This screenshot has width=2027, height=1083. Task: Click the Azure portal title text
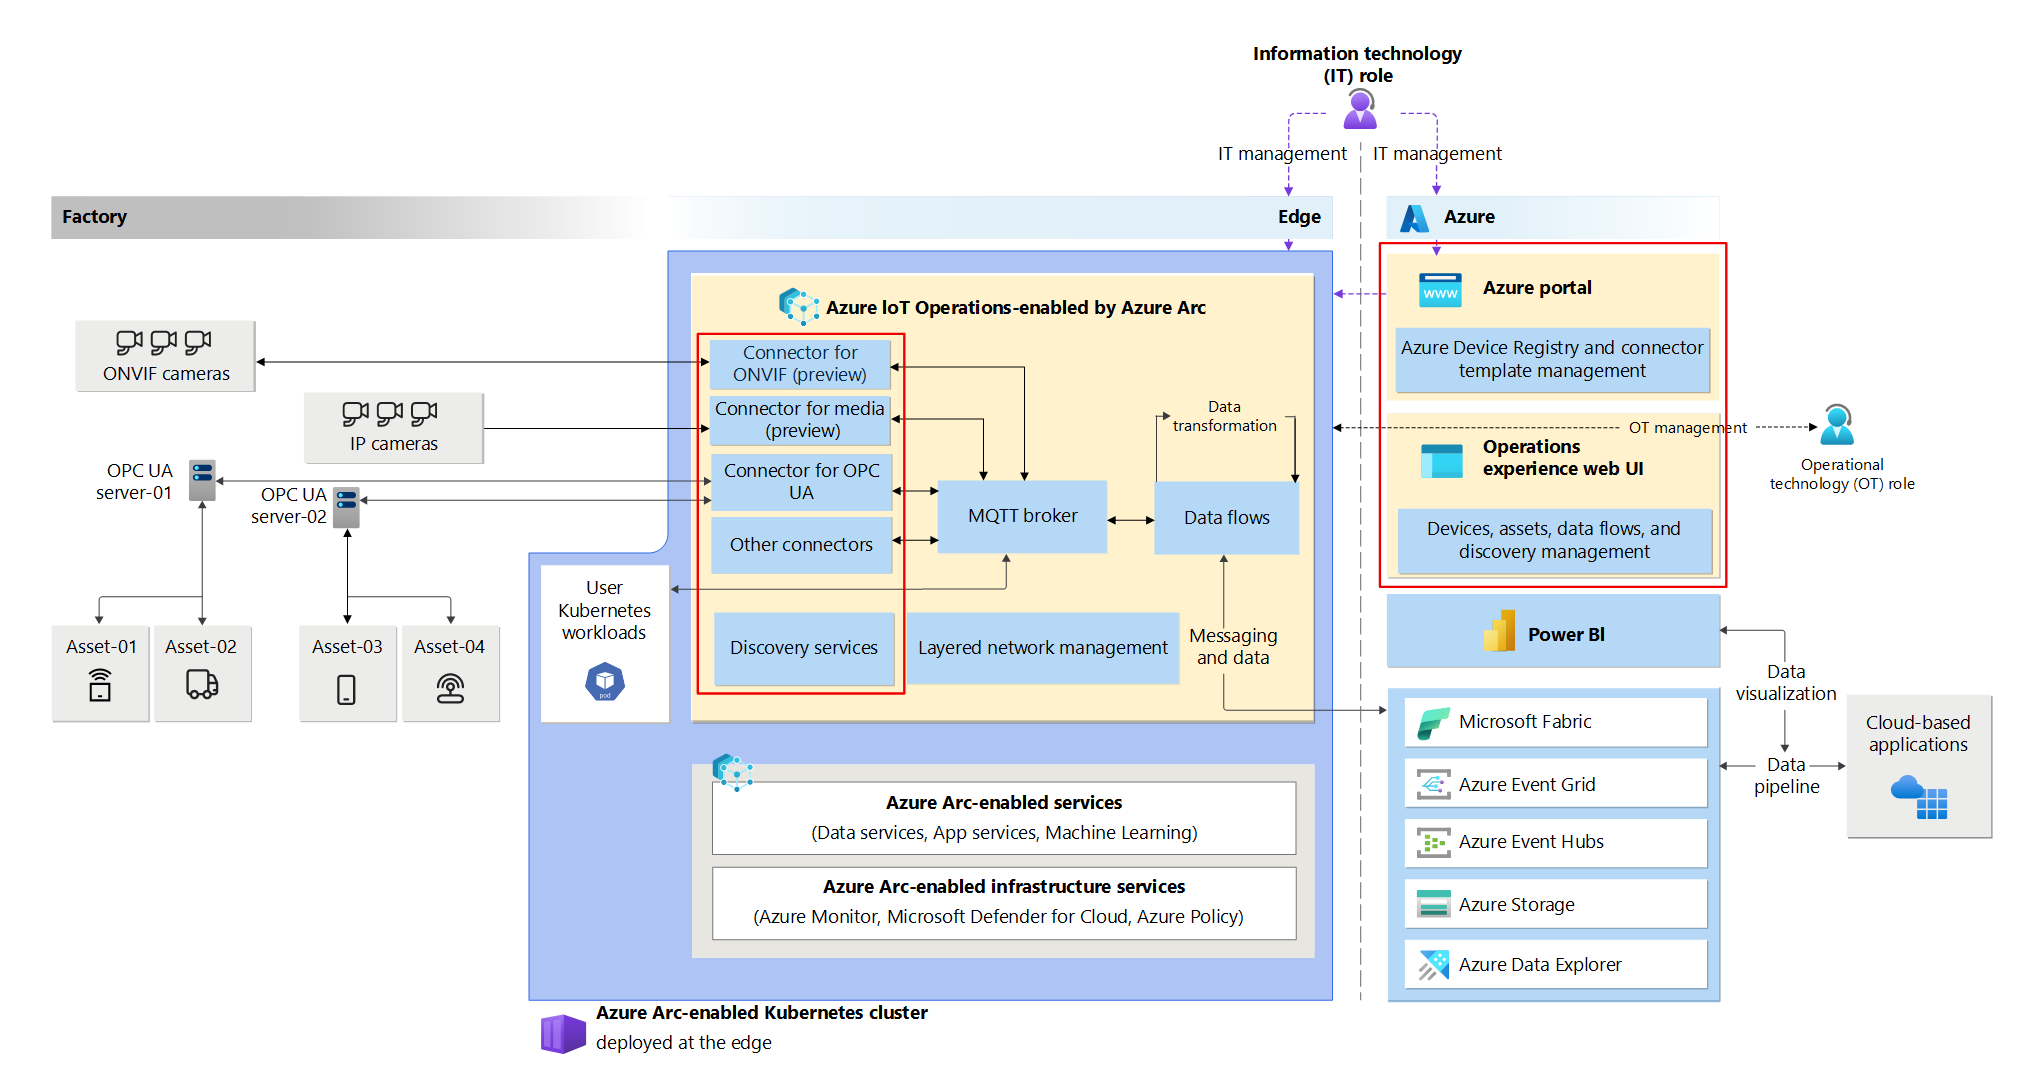pos(1537,288)
